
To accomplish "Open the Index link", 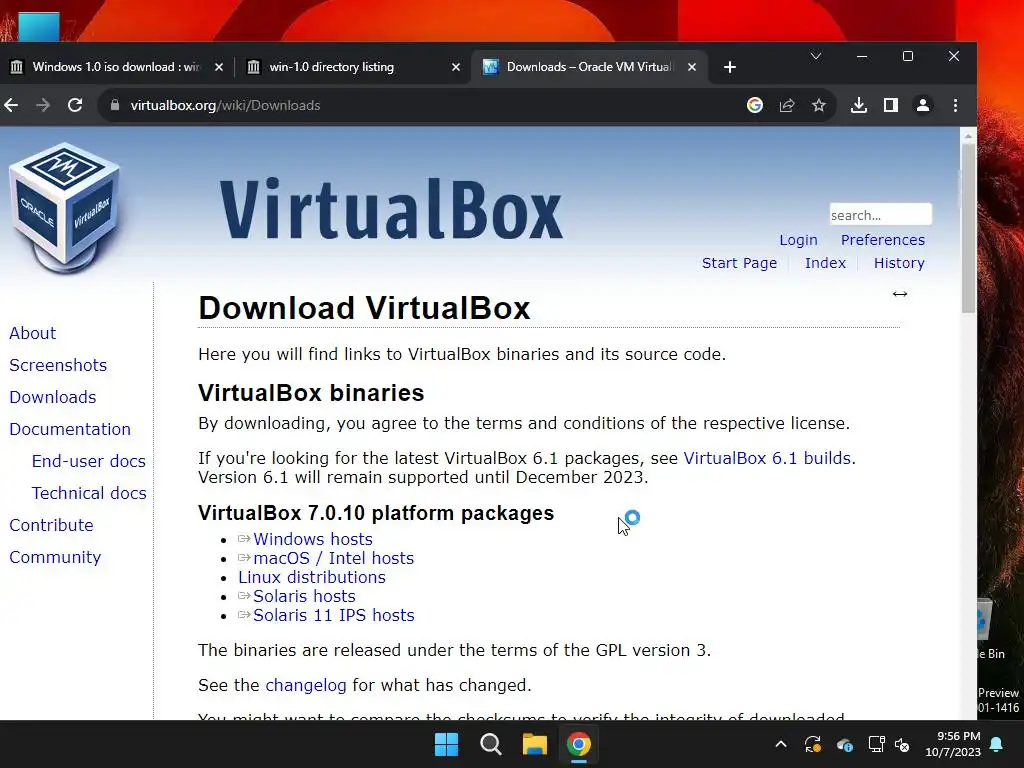I will 825,263.
